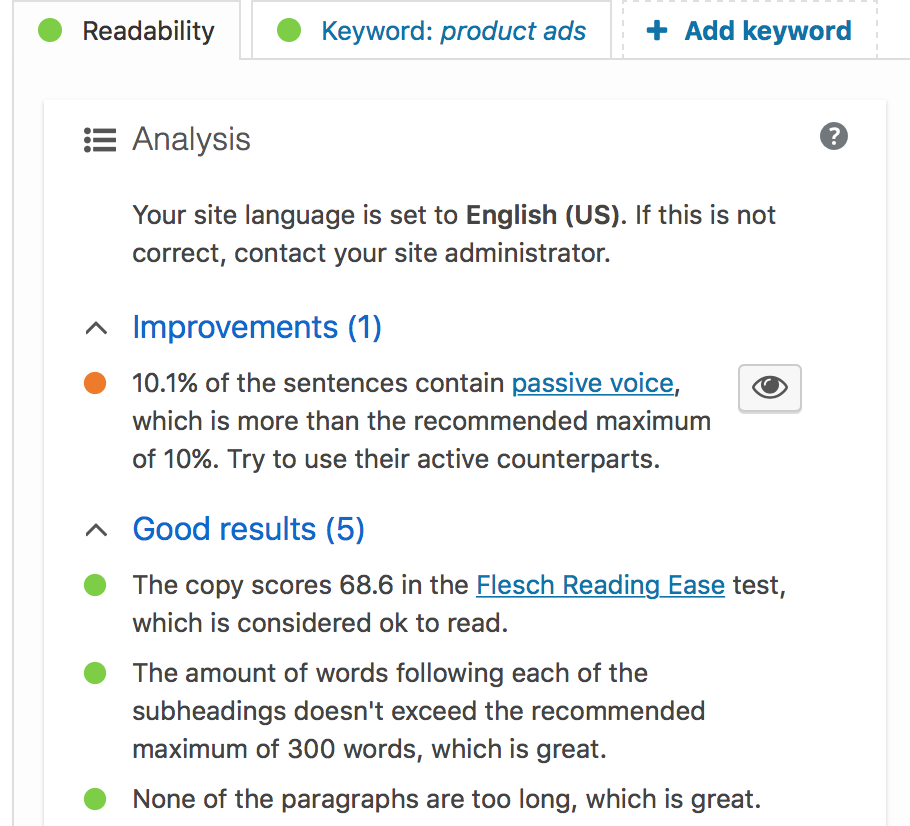This screenshot has height=826, width=910.
Task: Toggle the eye button to highlight passive voice
Action: (x=769, y=388)
